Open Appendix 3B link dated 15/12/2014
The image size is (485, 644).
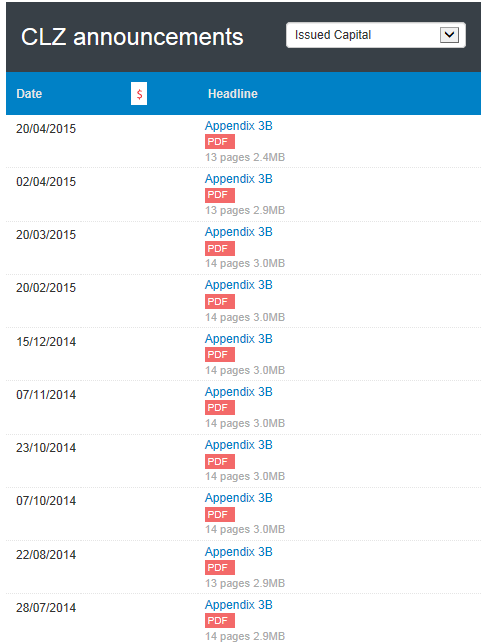pos(239,339)
